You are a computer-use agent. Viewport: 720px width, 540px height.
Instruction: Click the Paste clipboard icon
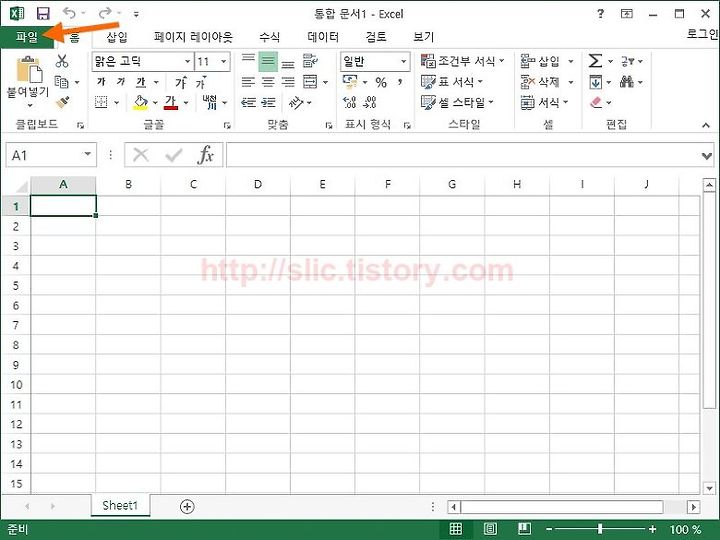tap(29, 70)
